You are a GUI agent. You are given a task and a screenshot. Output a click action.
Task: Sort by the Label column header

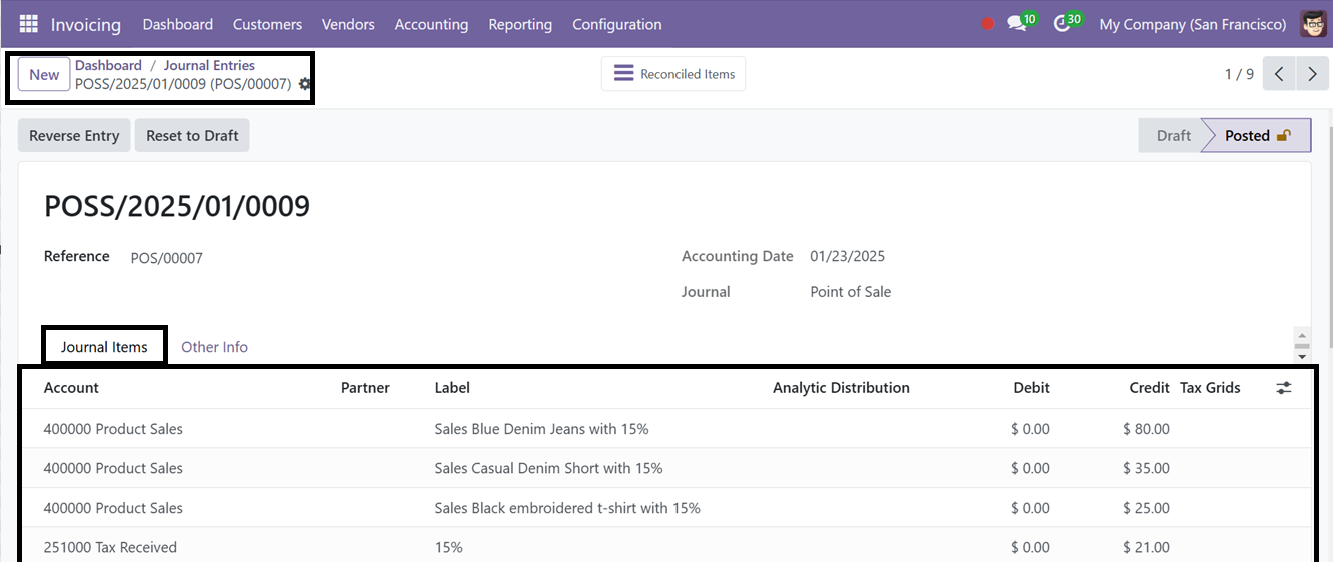(x=452, y=388)
